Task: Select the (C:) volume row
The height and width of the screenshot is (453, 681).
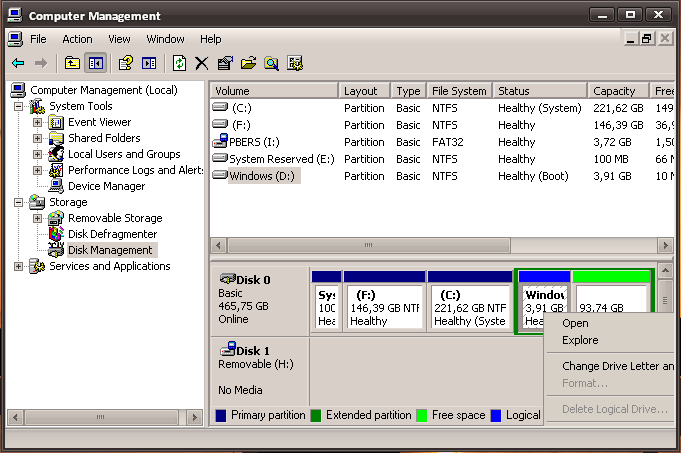Action: 442,108
